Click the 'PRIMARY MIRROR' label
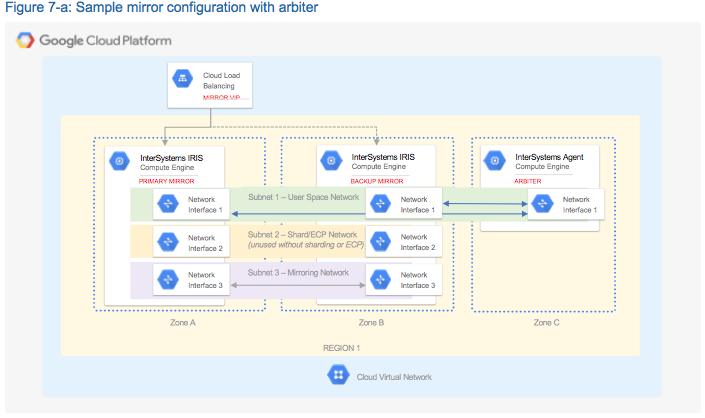705x418 pixels. click(166, 181)
